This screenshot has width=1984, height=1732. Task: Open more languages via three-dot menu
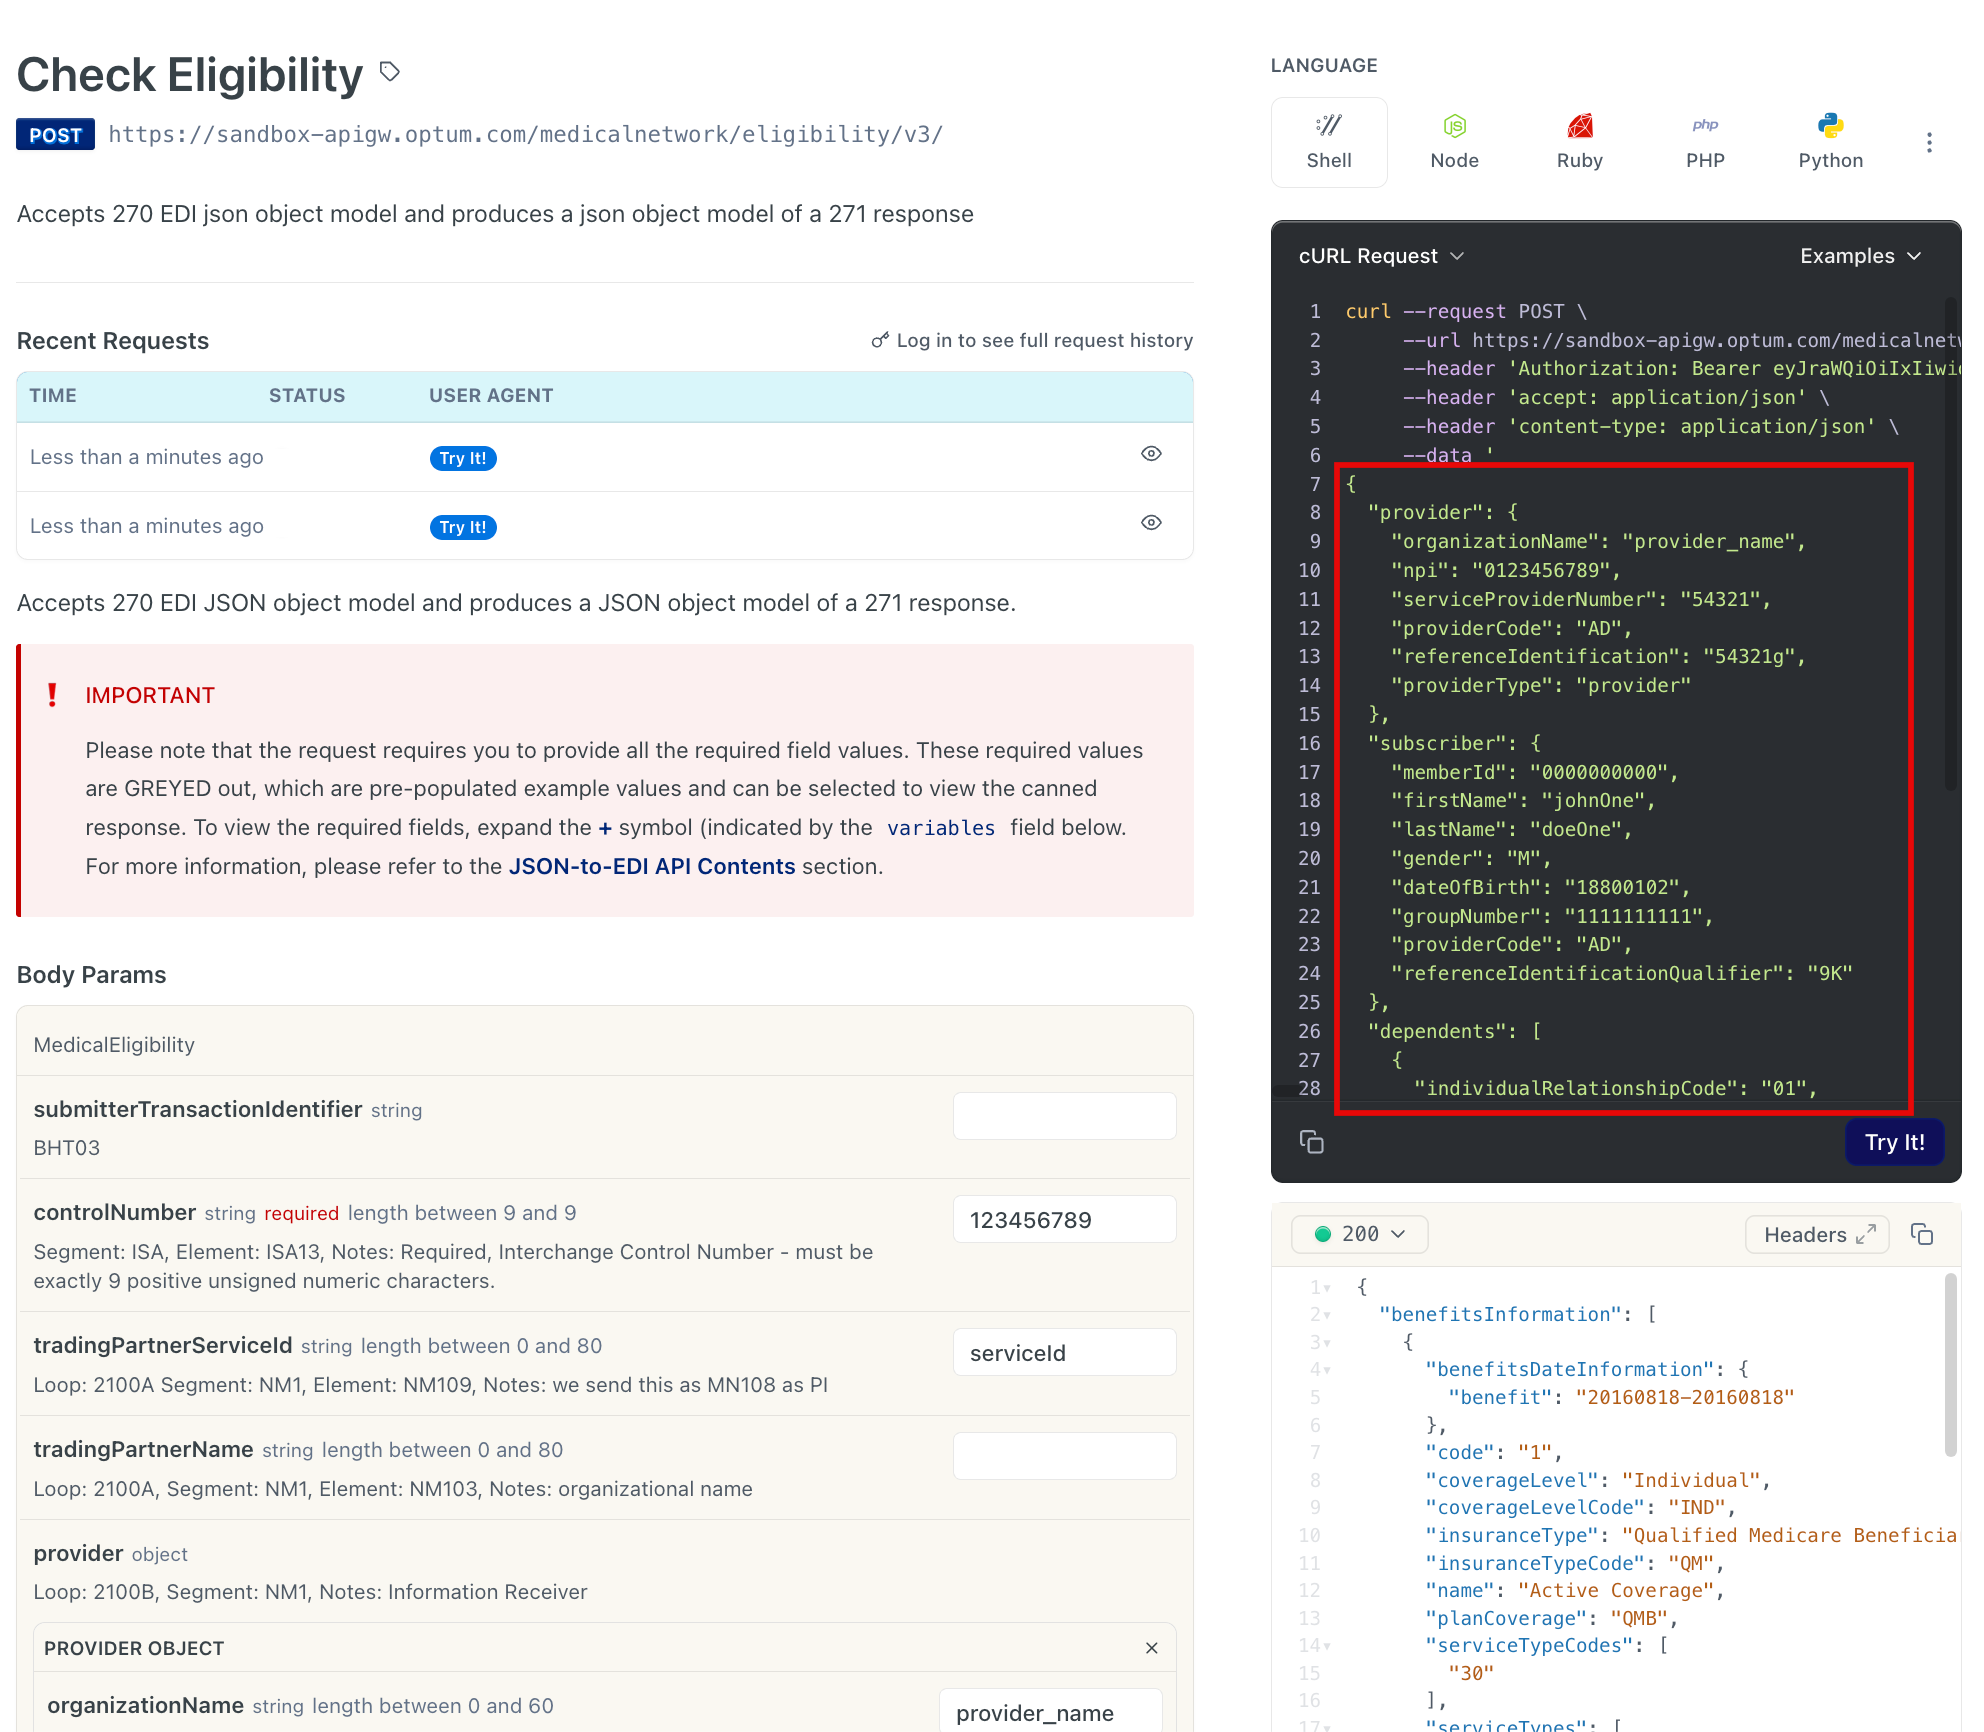click(1929, 143)
